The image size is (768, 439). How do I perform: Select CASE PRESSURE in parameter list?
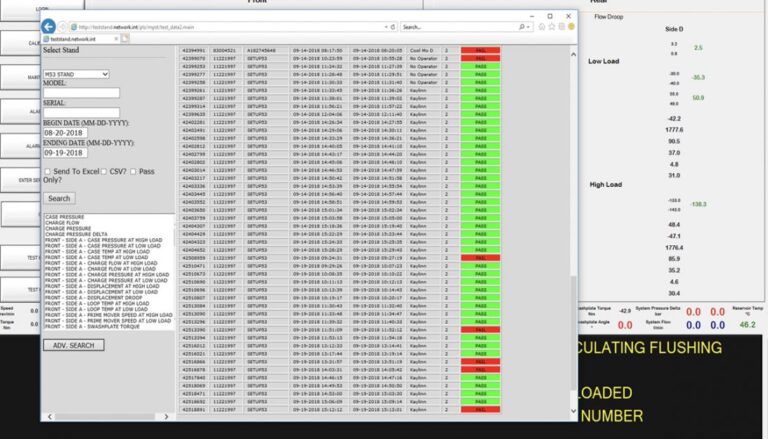pyautogui.click(x=65, y=217)
